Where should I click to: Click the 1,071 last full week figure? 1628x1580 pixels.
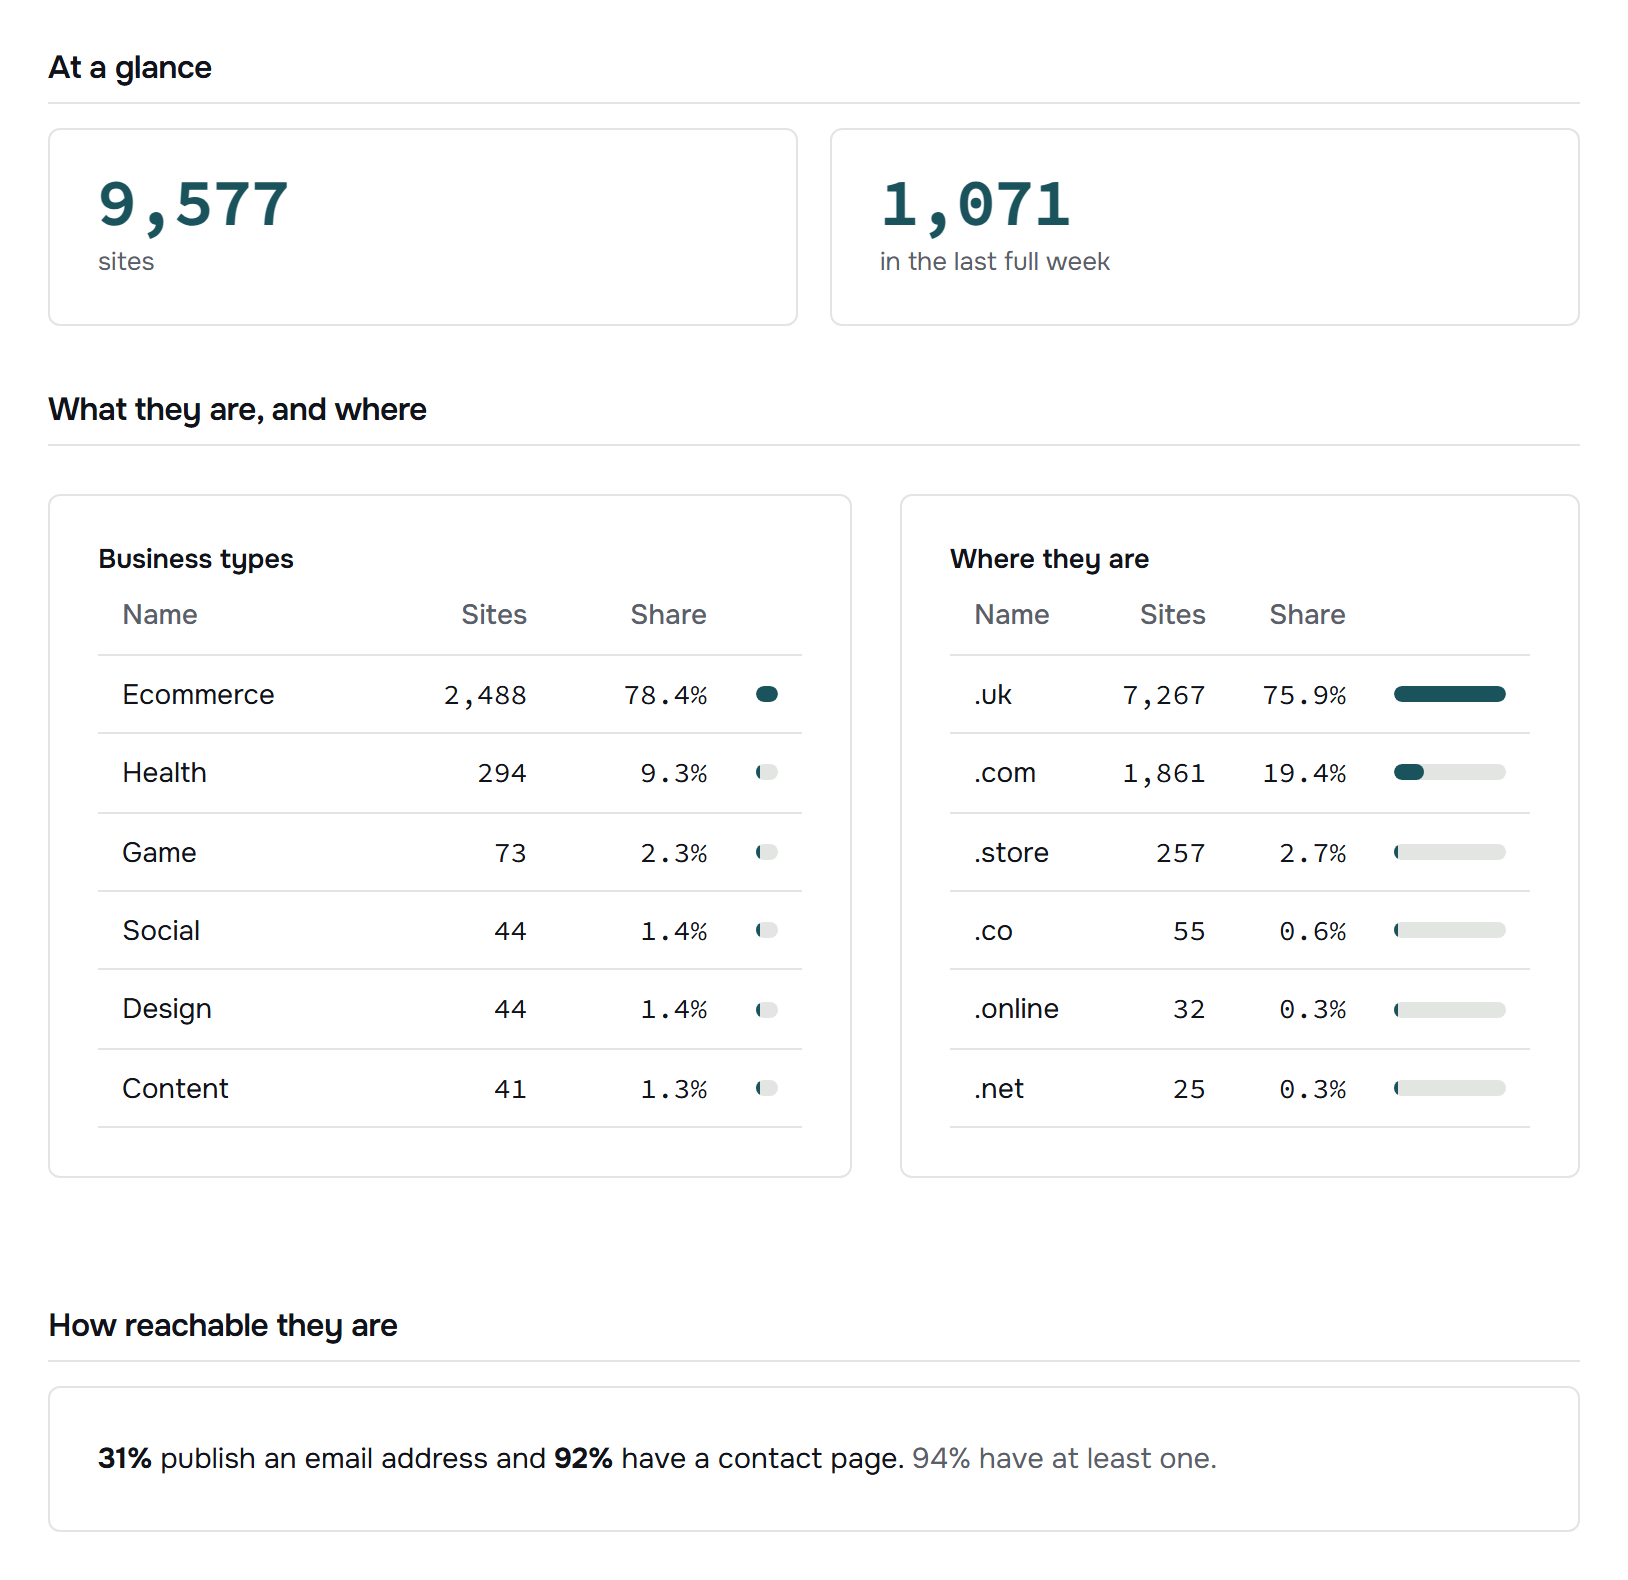(x=975, y=206)
